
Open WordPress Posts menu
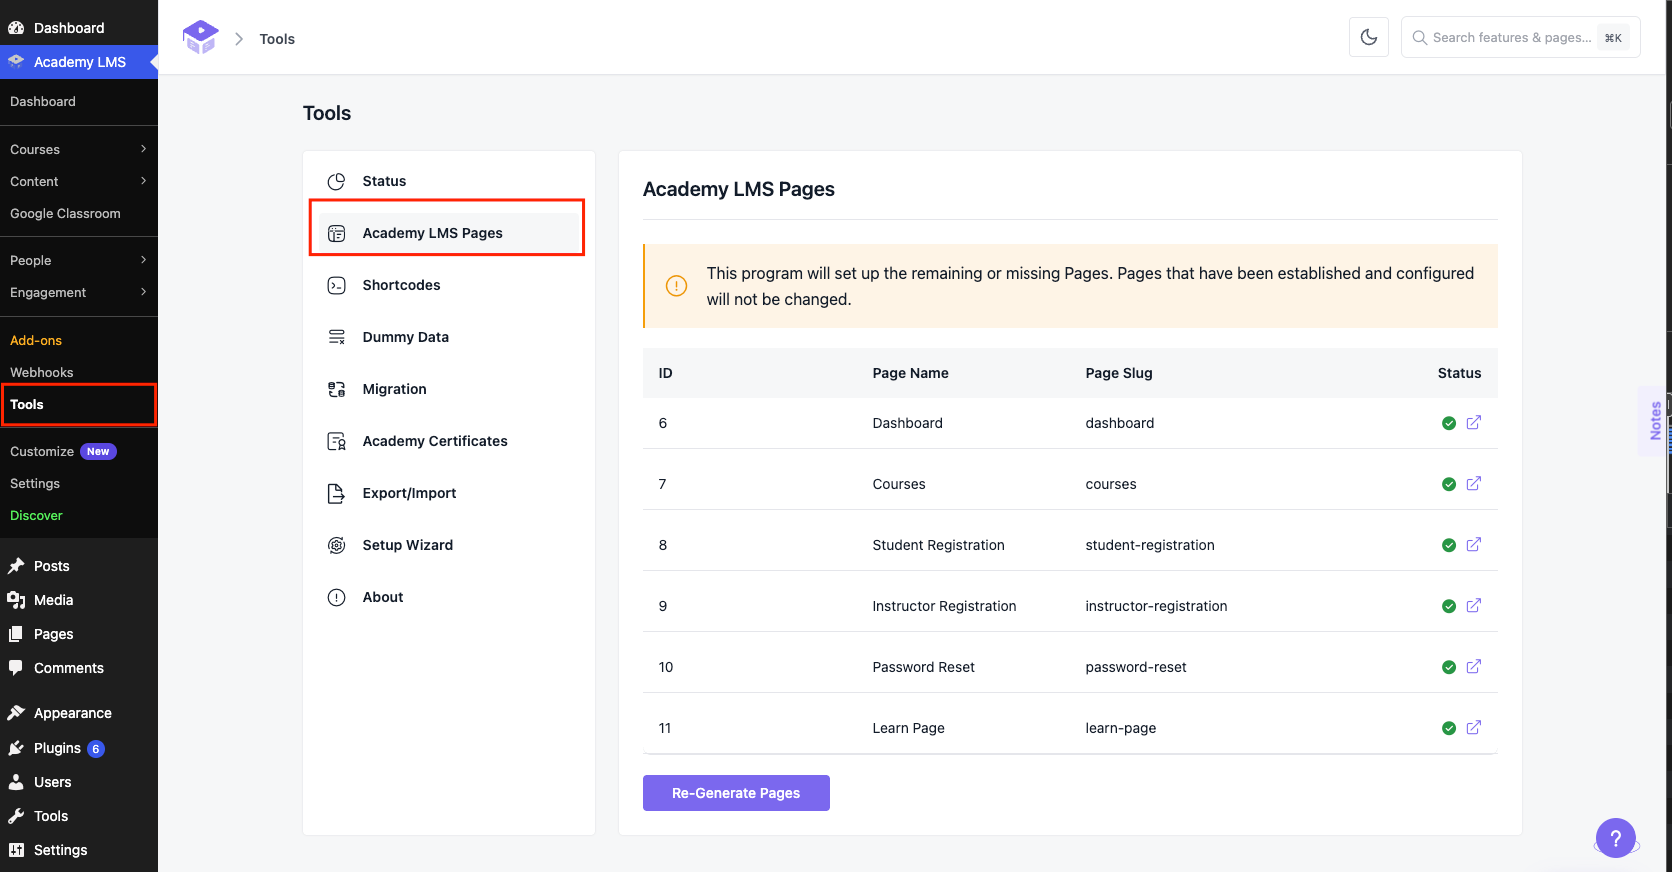[79, 566]
